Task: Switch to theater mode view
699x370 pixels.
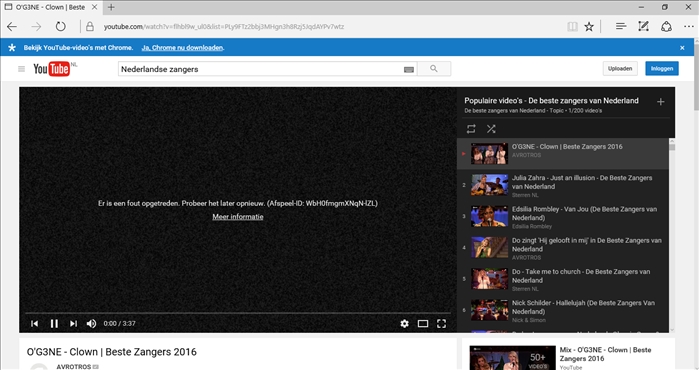Action: click(x=423, y=324)
